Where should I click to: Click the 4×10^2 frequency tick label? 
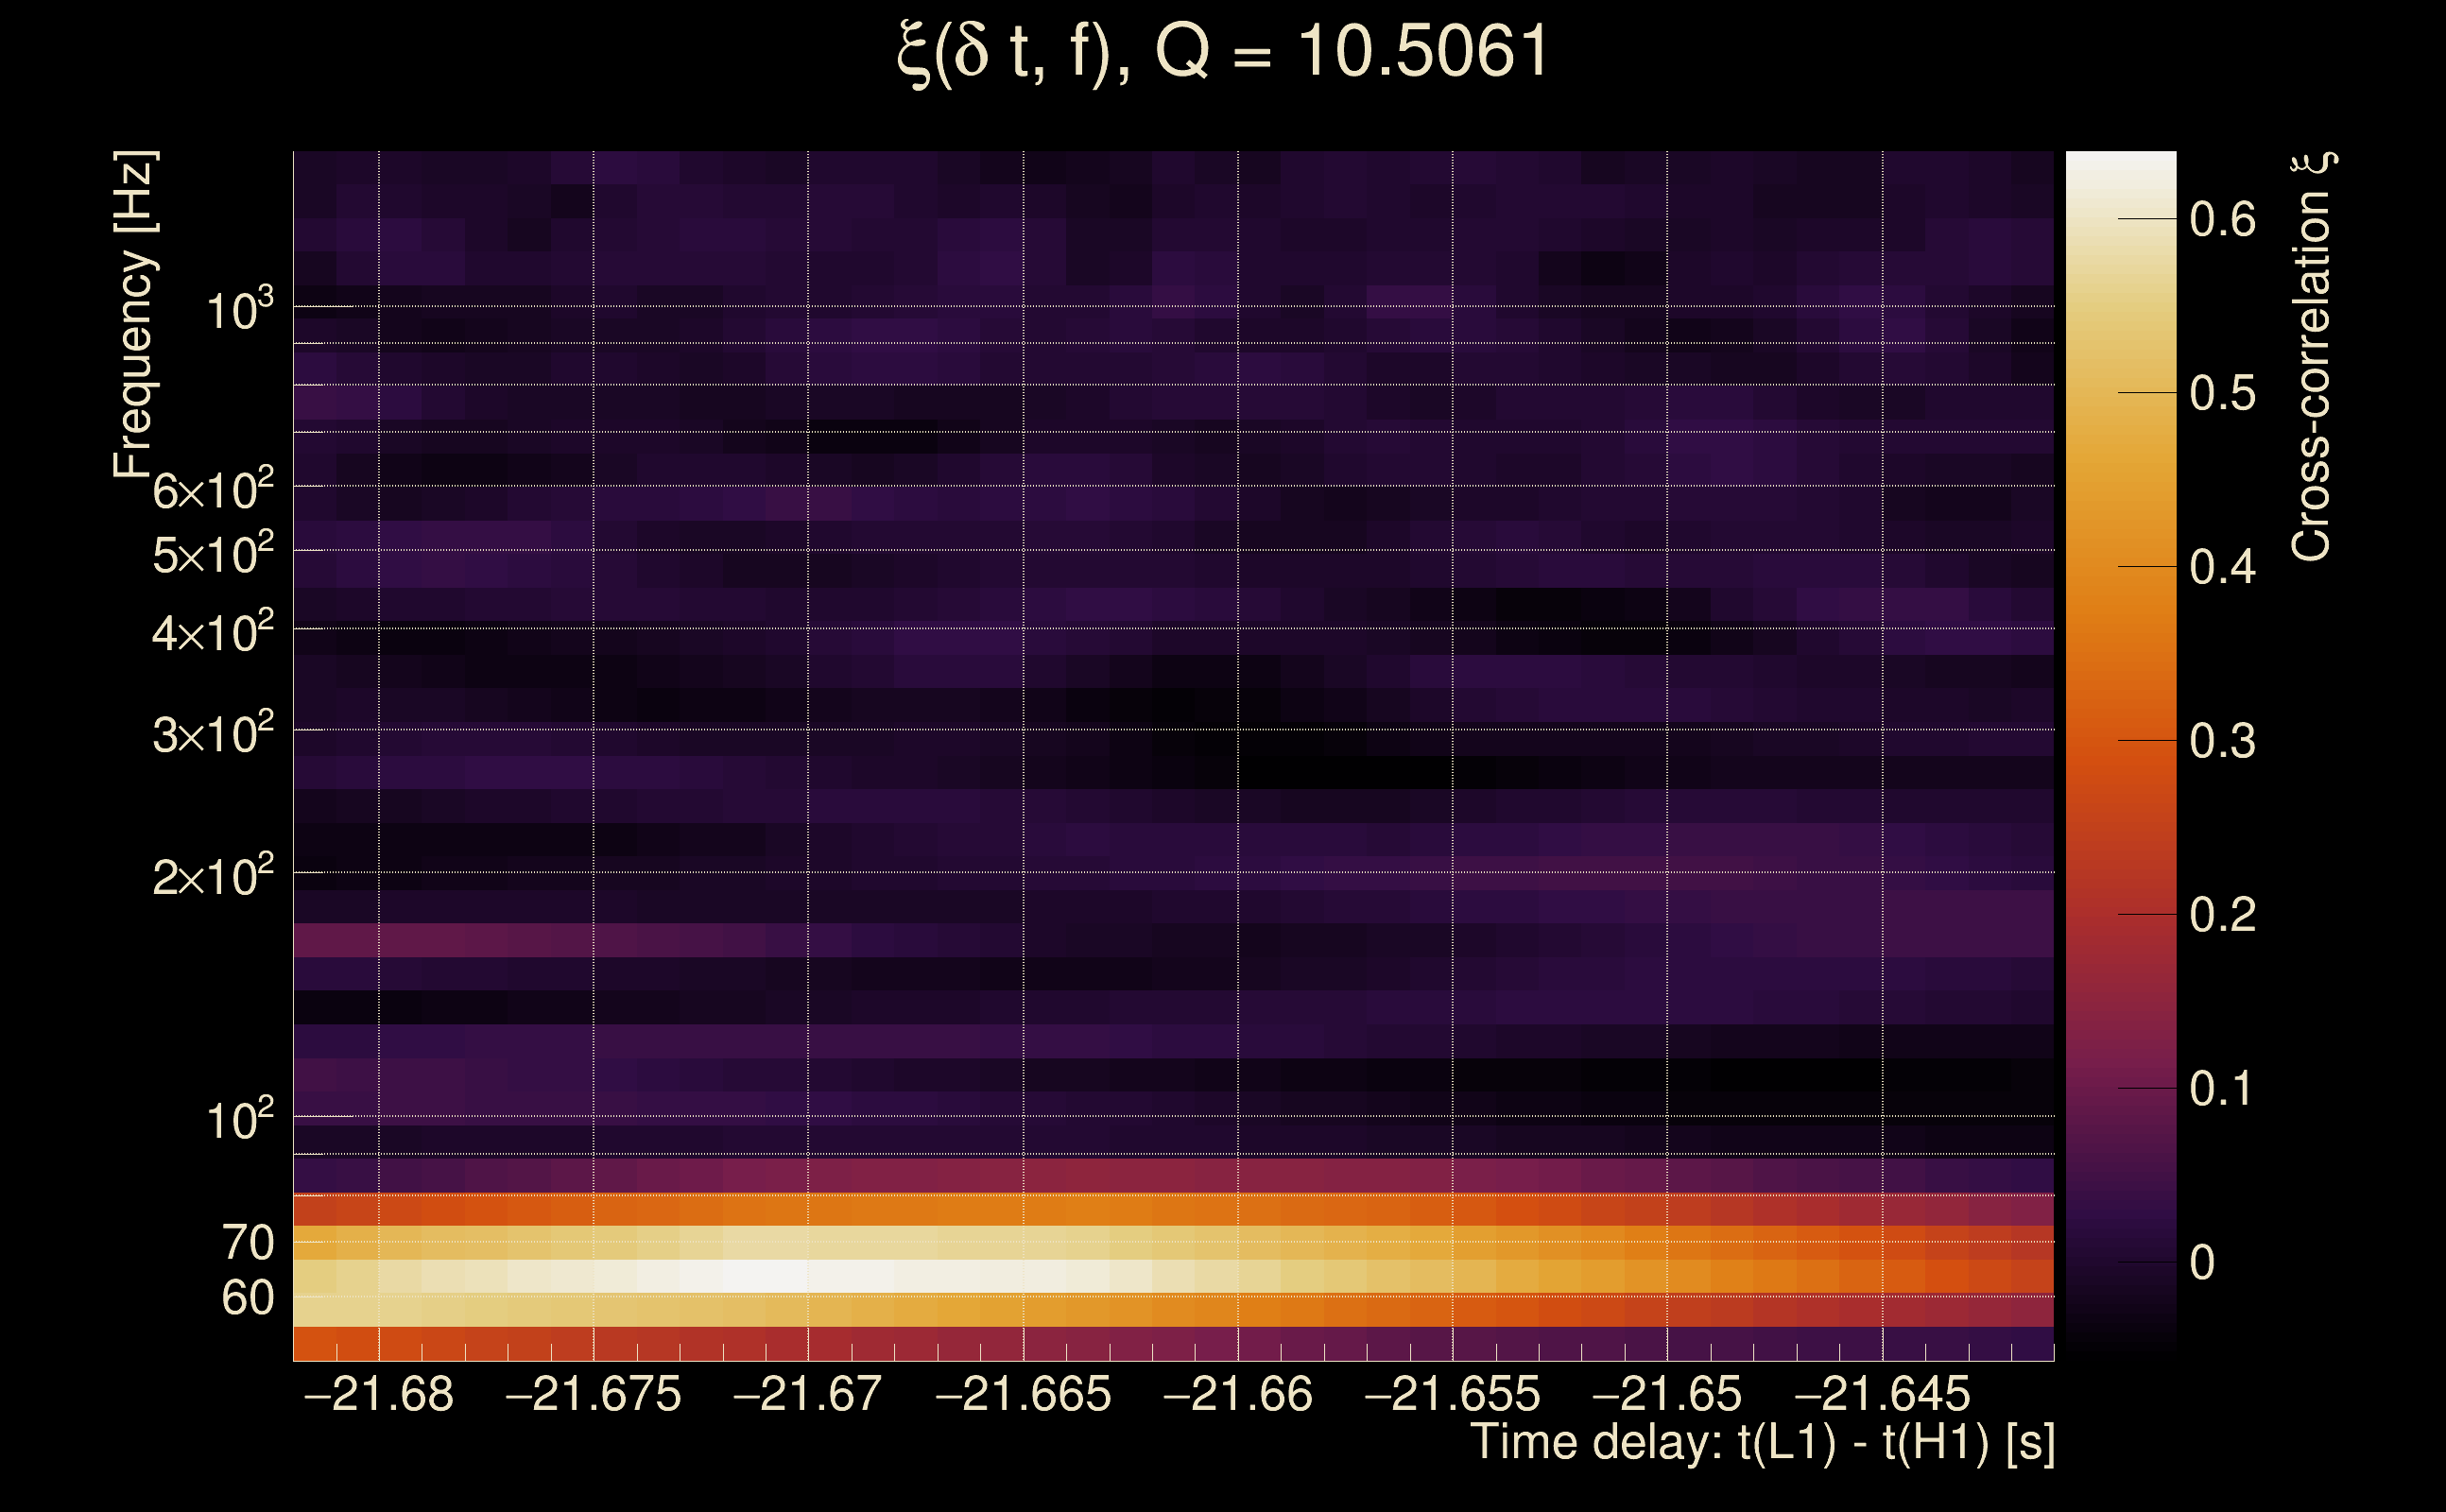coord(212,633)
